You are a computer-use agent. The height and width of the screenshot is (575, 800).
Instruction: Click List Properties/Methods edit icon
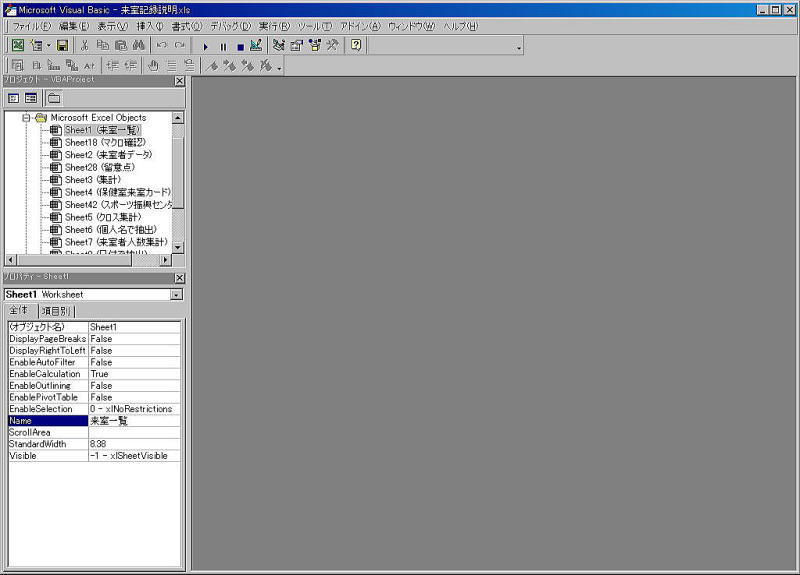click(x=17, y=65)
